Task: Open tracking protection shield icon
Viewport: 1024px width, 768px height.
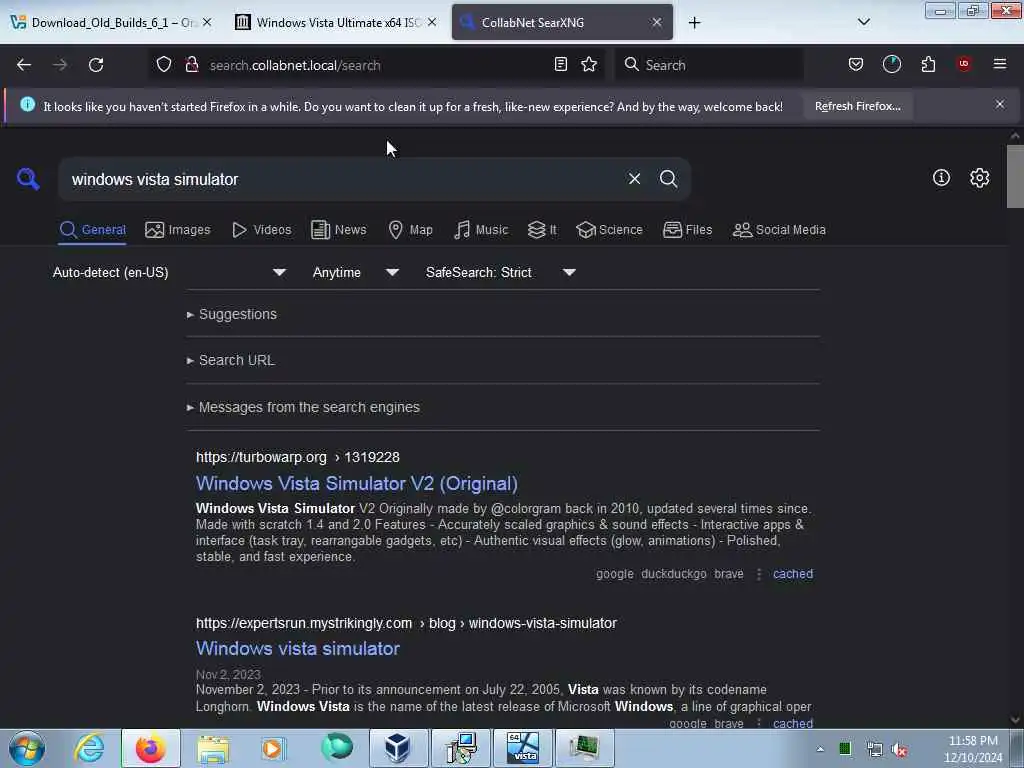Action: 164,65
